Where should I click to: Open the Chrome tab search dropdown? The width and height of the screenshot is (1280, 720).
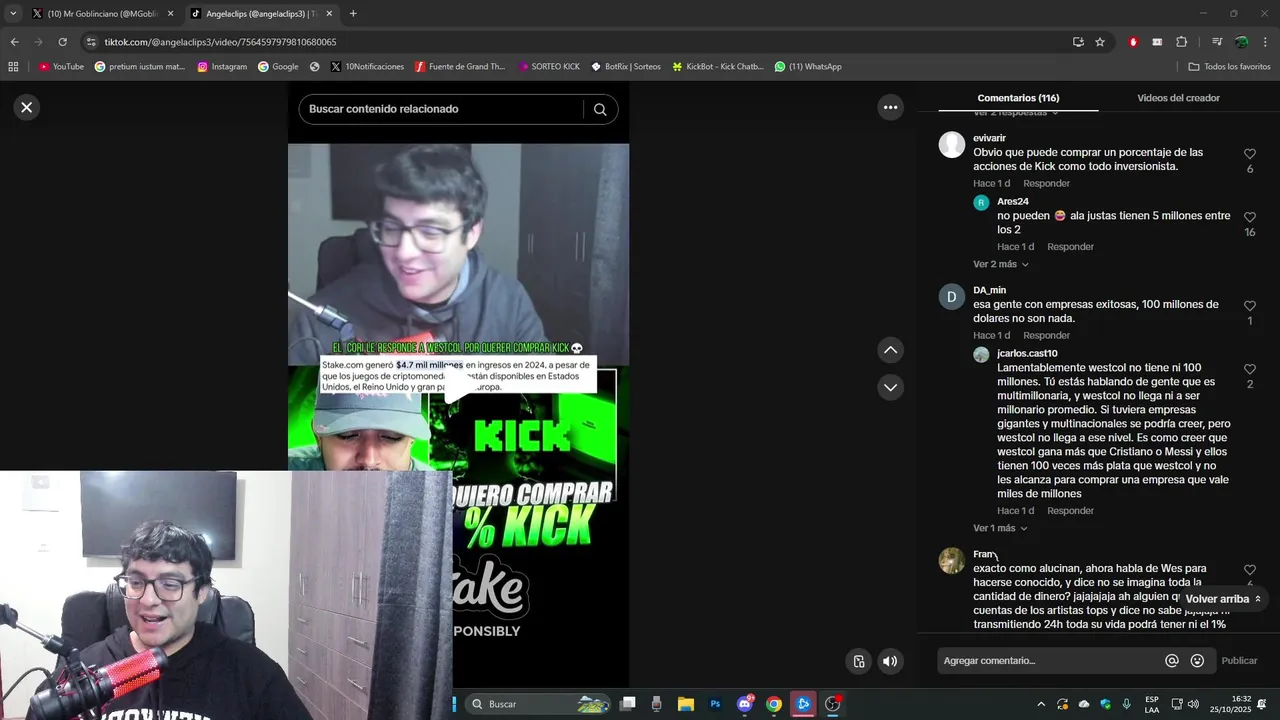point(13,14)
